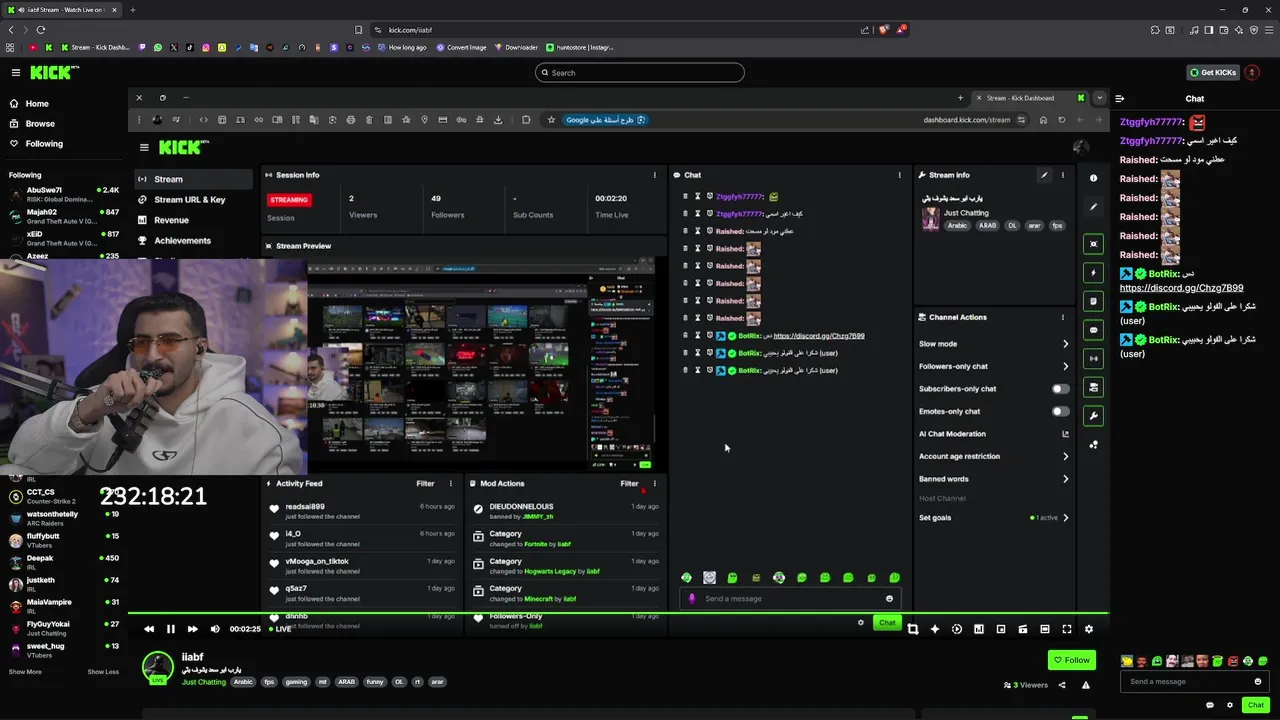Expand Account age restriction
Screen dimensions: 1280x720
(1065, 456)
